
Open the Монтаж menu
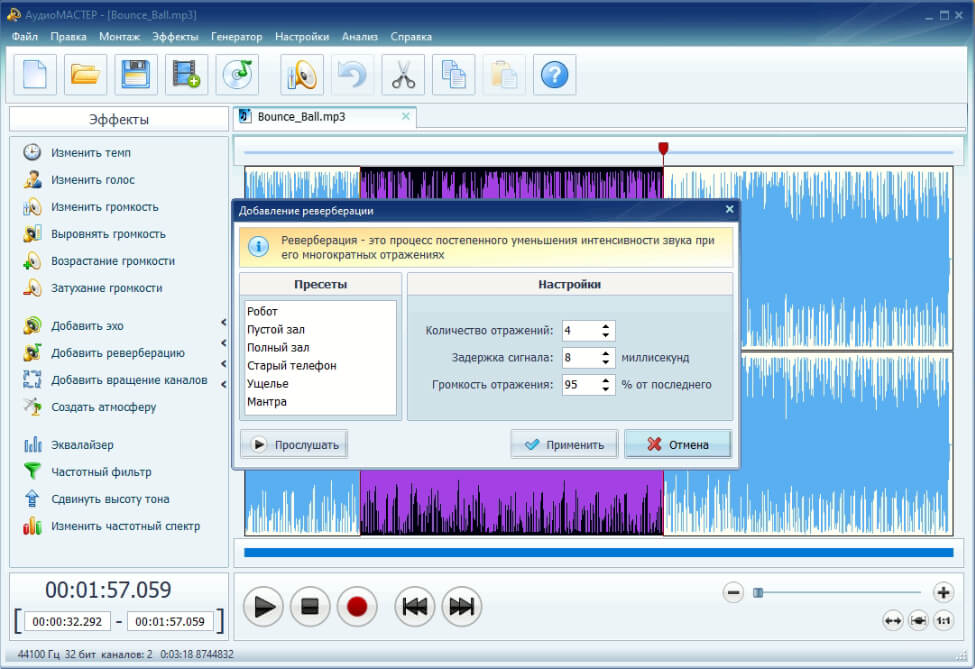119,37
